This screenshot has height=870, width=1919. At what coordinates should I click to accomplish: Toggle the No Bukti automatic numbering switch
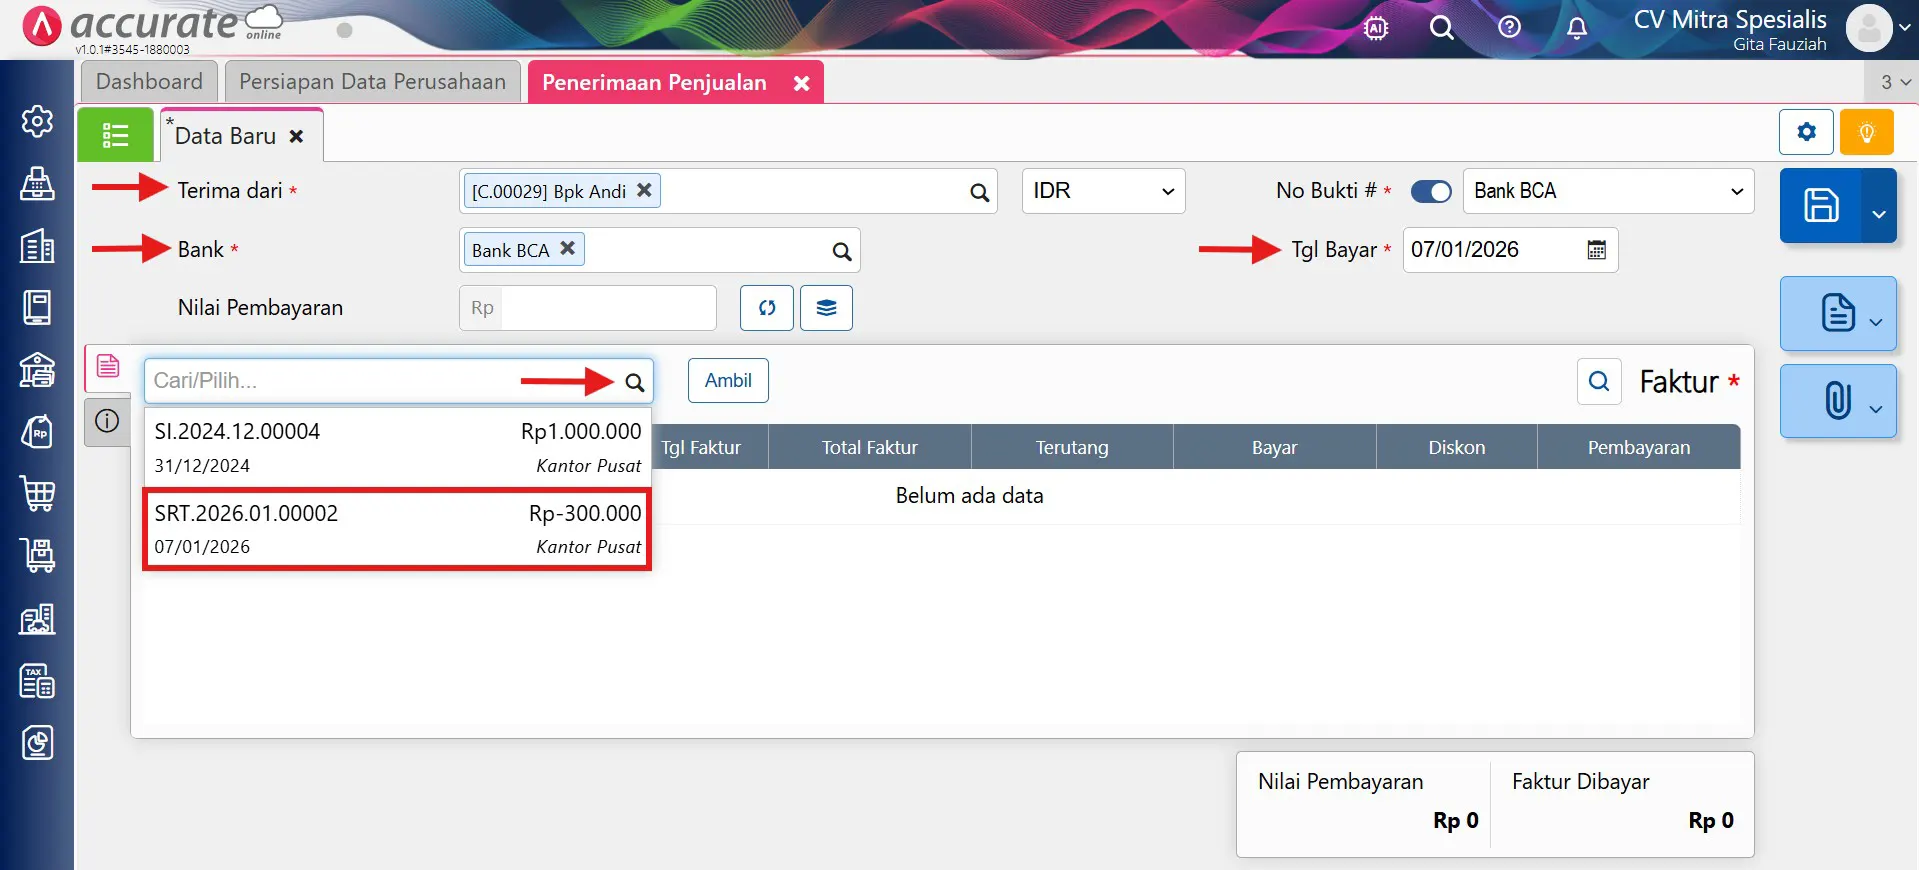click(x=1430, y=191)
